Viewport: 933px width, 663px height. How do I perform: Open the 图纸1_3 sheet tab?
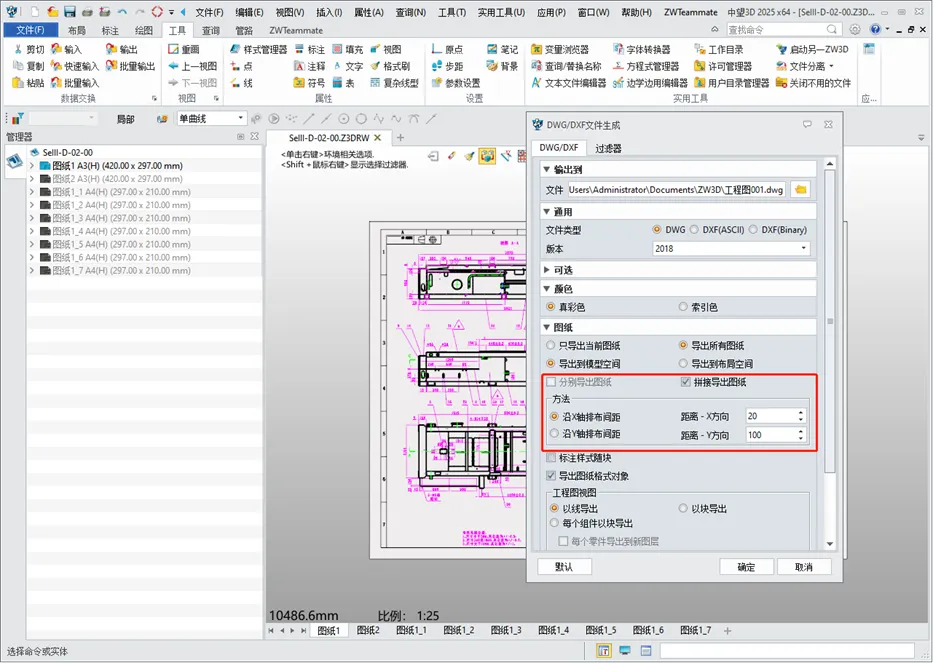(505, 630)
